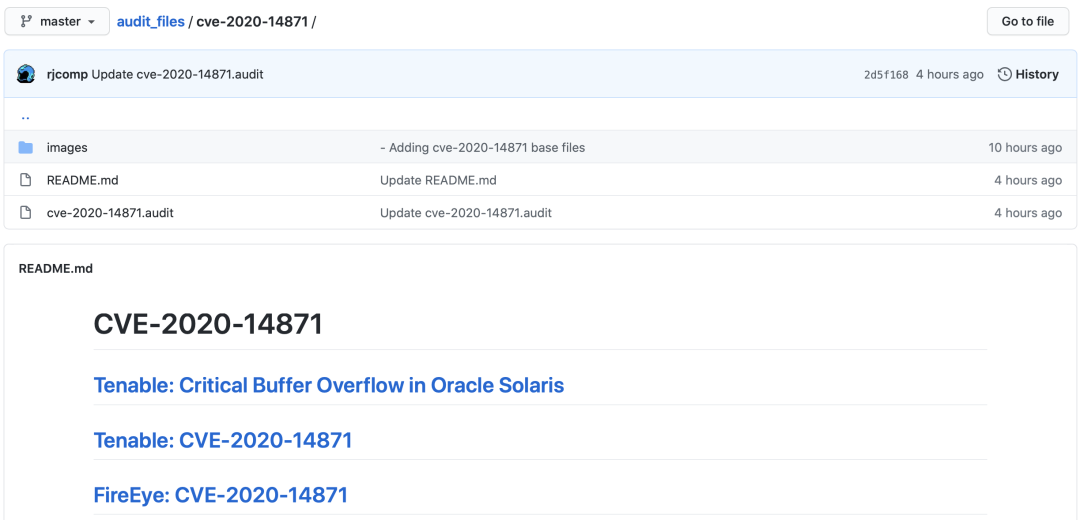Viewport: 1080px width, 520px height.
Task: Open README.md file in list
Action: click(x=83, y=180)
